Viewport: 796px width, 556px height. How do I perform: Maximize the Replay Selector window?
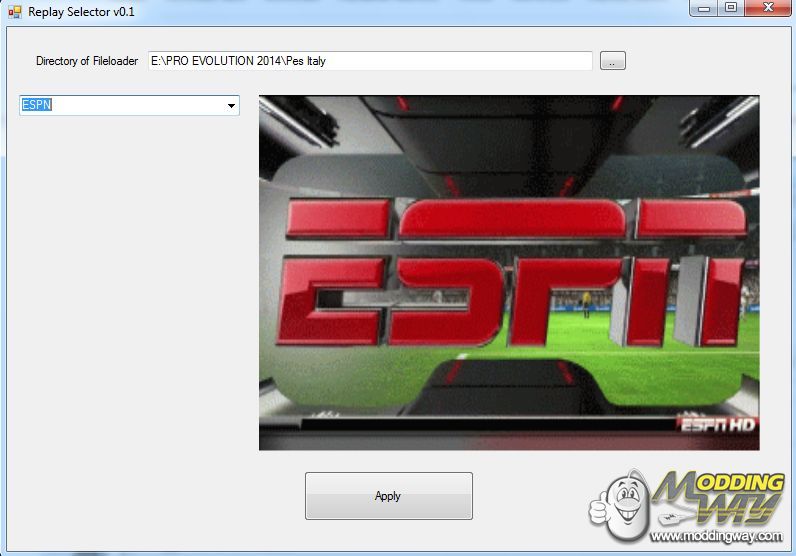click(x=731, y=8)
